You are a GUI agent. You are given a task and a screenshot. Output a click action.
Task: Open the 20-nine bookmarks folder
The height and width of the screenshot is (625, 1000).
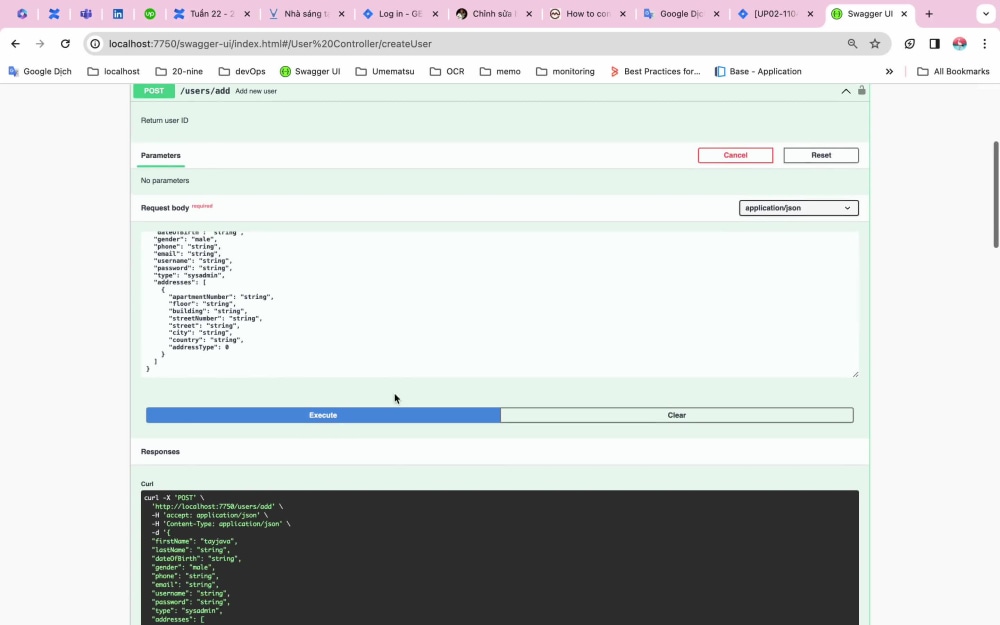(x=179, y=71)
